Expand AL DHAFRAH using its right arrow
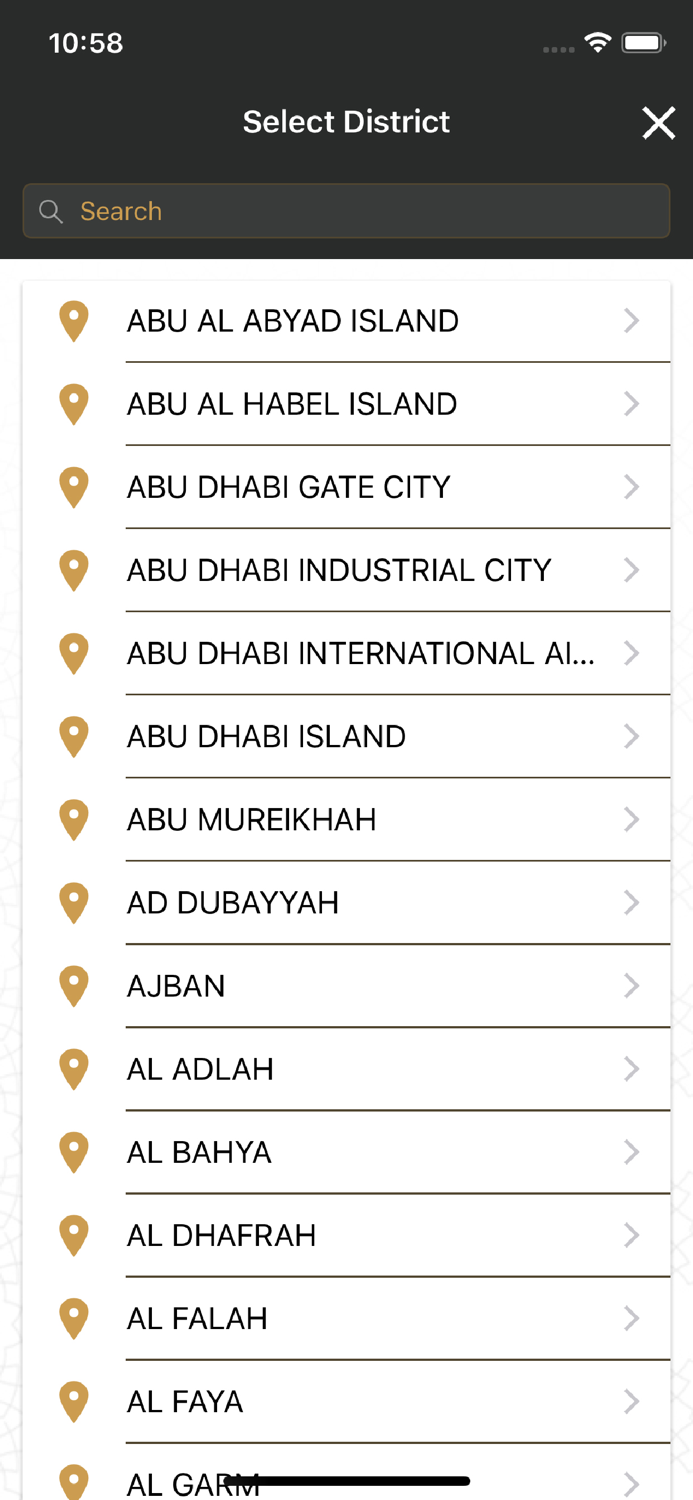Screen dimensions: 693x1500 coord(631,1235)
